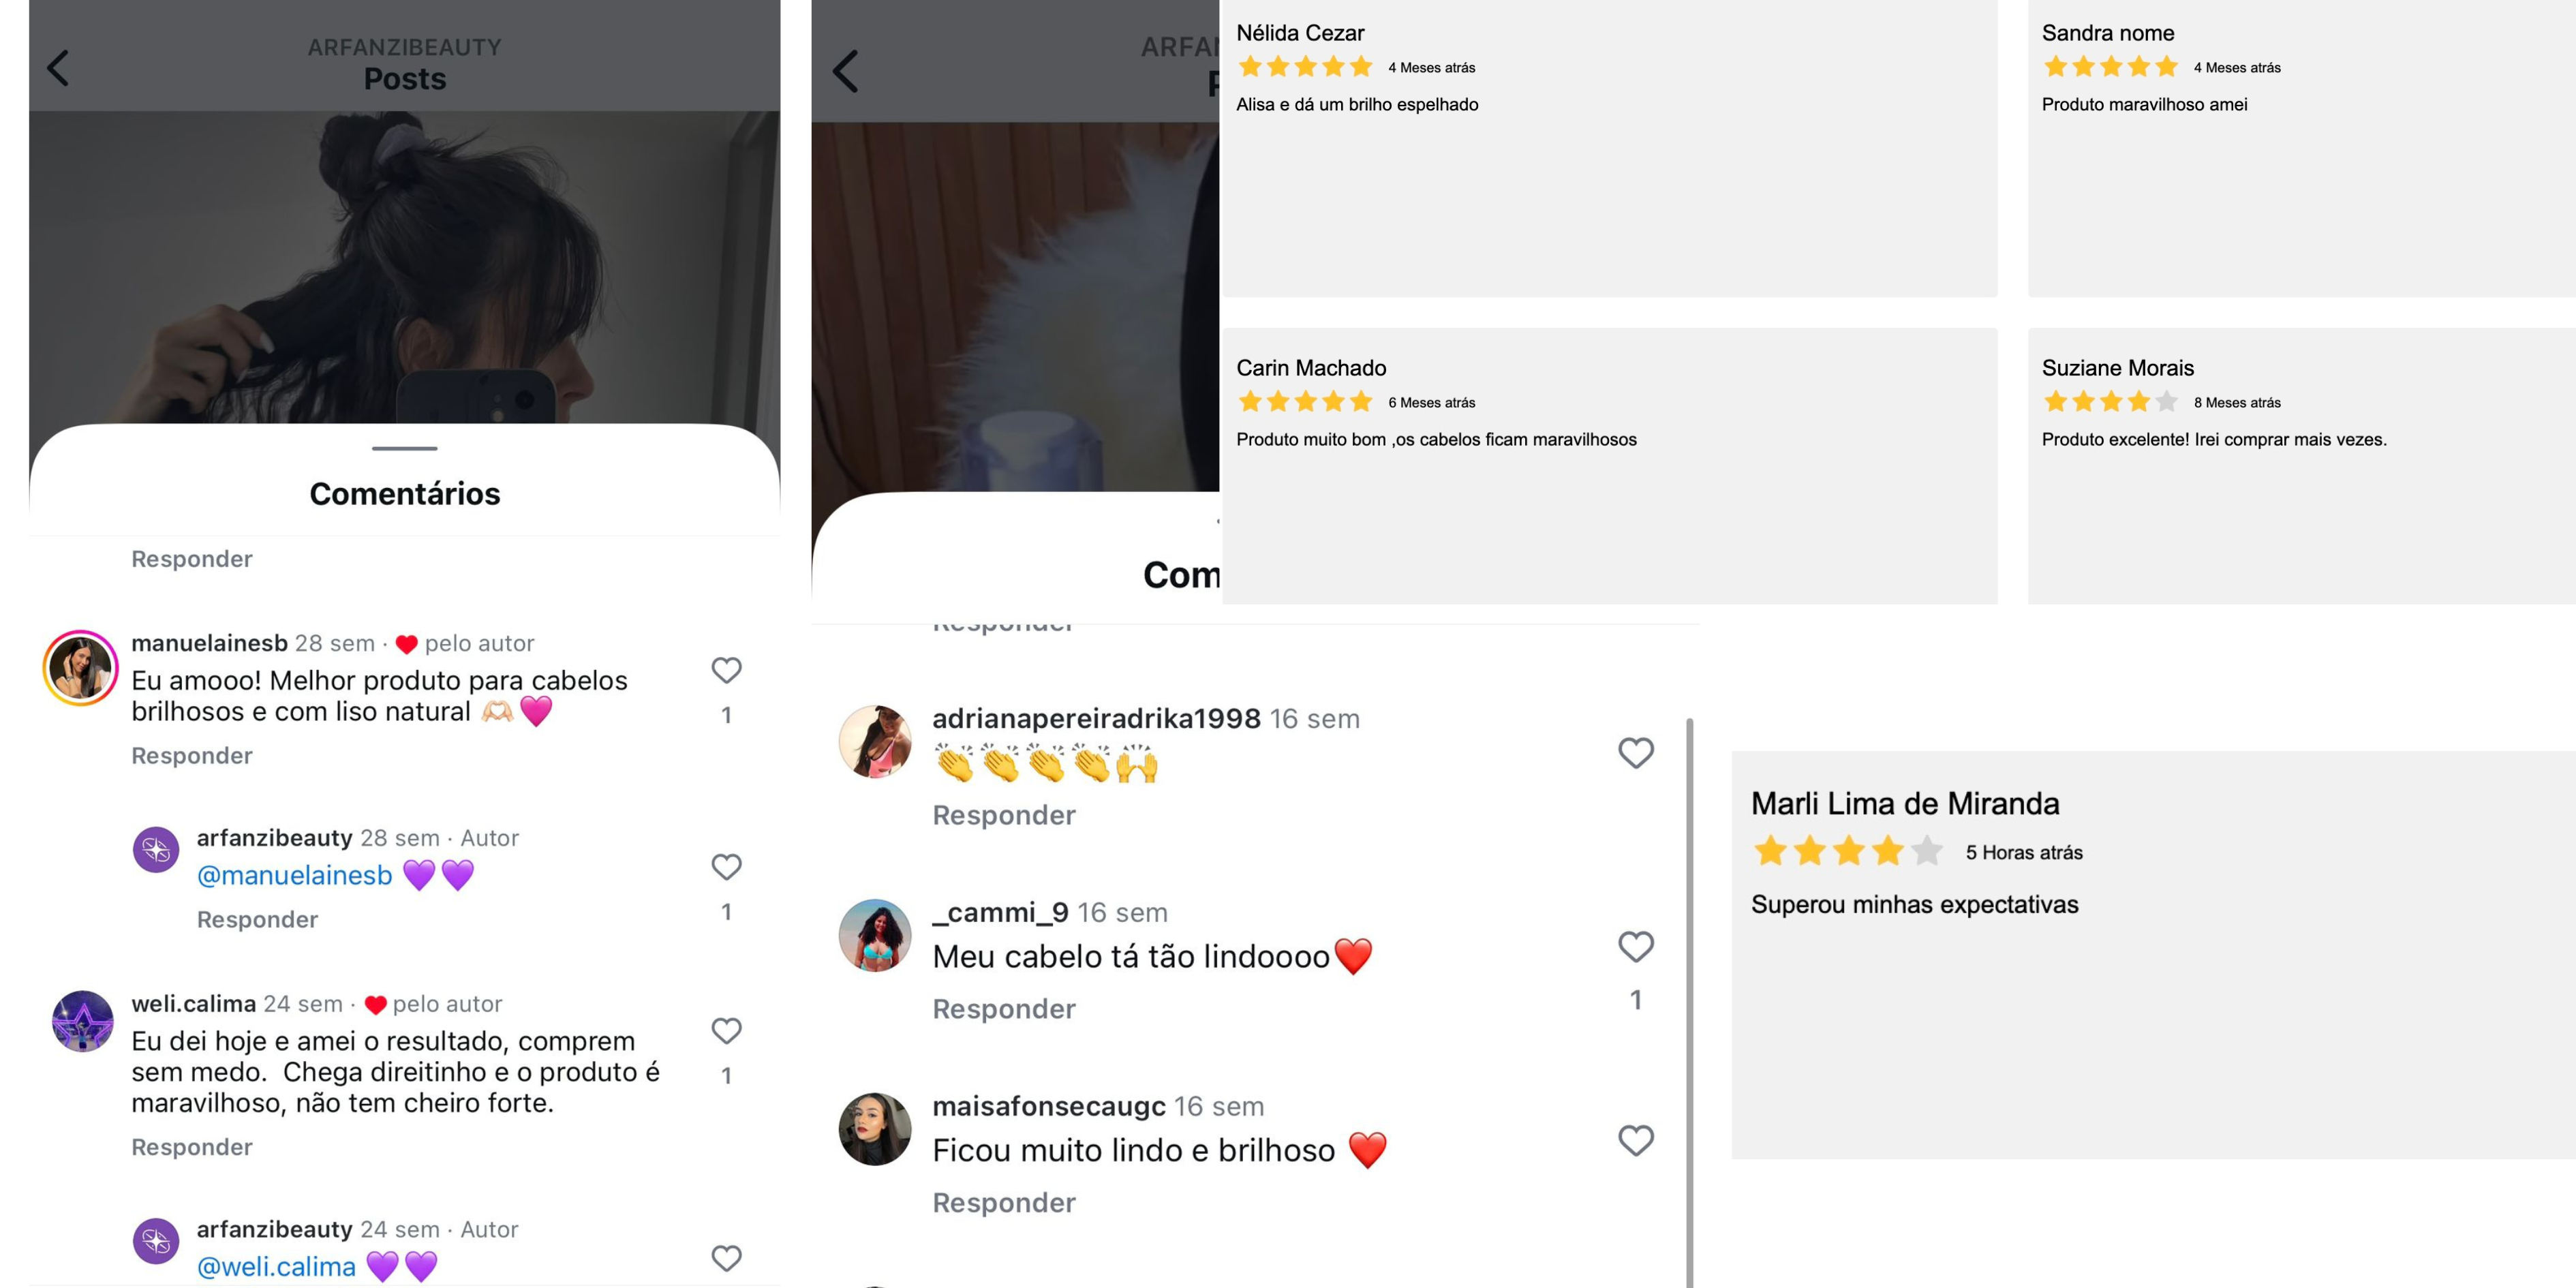Viewport: 2576px width, 1288px height.
Task: Open weli.calima's avatar
Action: 82,1021
